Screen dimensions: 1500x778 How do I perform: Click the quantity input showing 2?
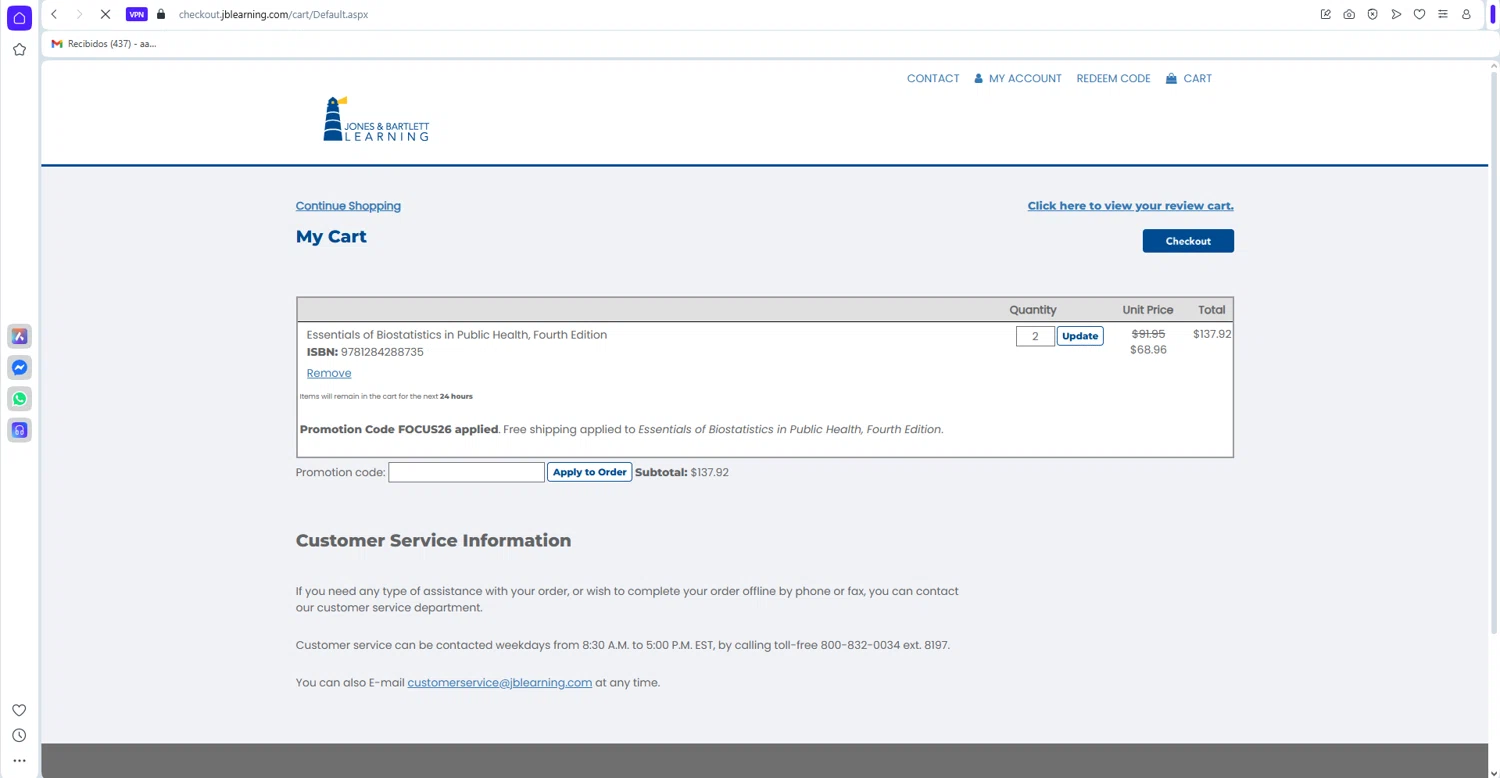pyautogui.click(x=1035, y=336)
